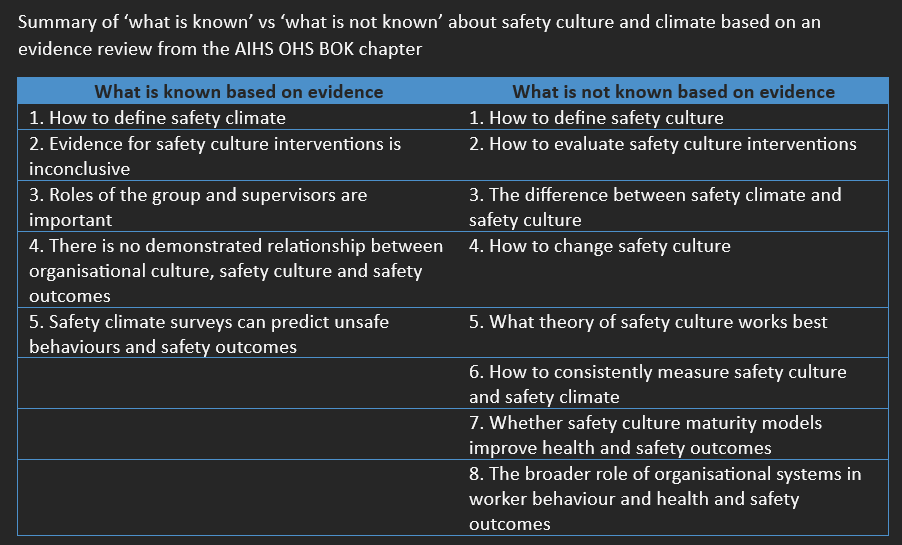This screenshot has height=545, width=902.
Task: Click "How to evaluate safety culture interventions"
Action: point(662,144)
